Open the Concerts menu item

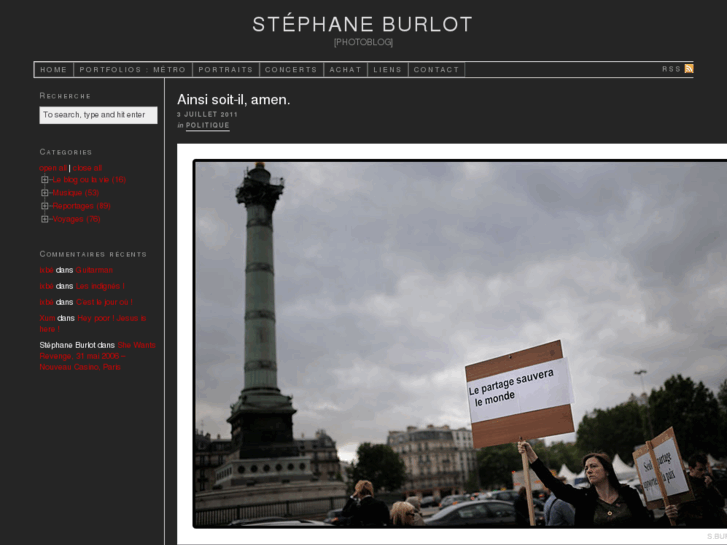pyautogui.click(x=291, y=70)
